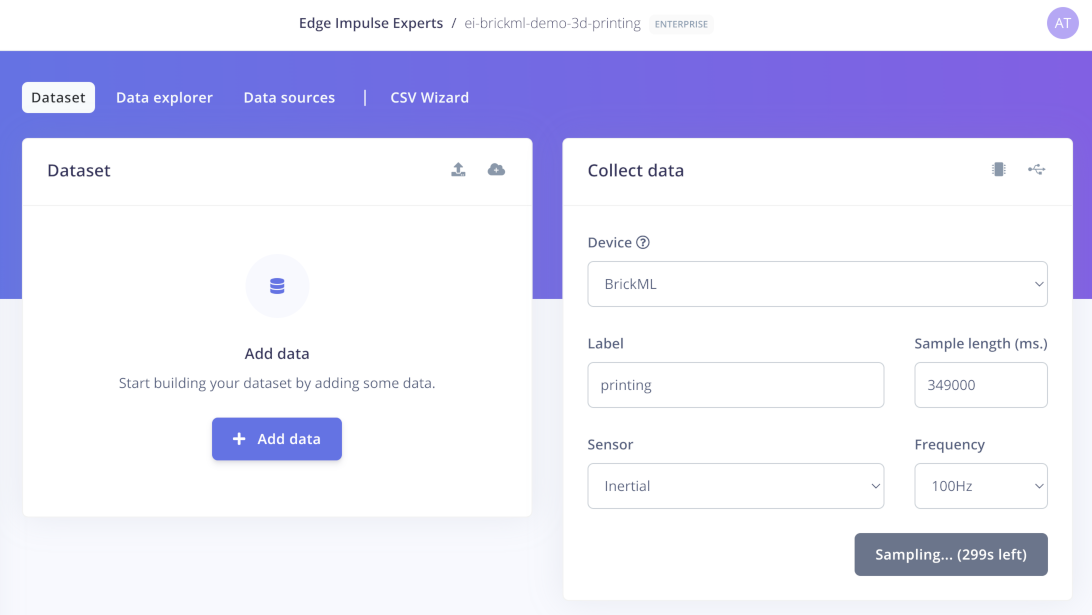1092x615 pixels.
Task: Open the Device dropdown showing BrickML
Action: point(818,284)
